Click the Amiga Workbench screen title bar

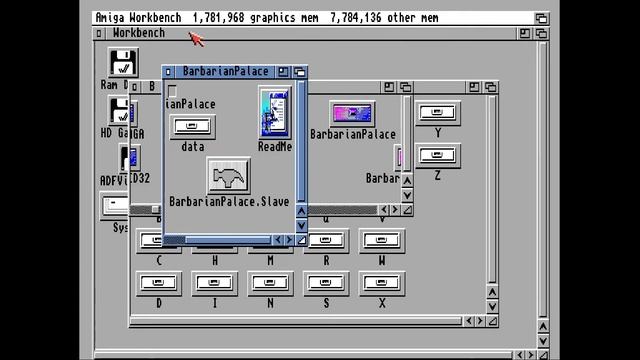(x=312, y=18)
